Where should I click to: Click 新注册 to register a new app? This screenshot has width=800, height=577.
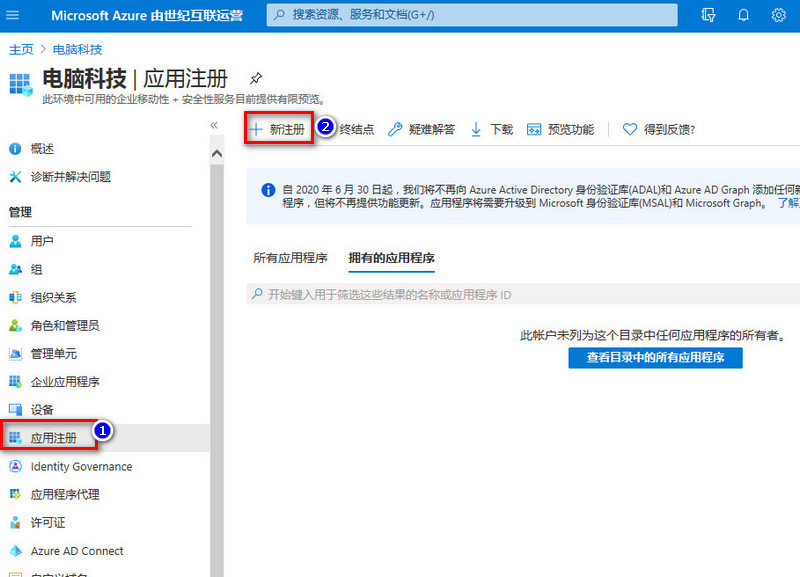[279, 129]
